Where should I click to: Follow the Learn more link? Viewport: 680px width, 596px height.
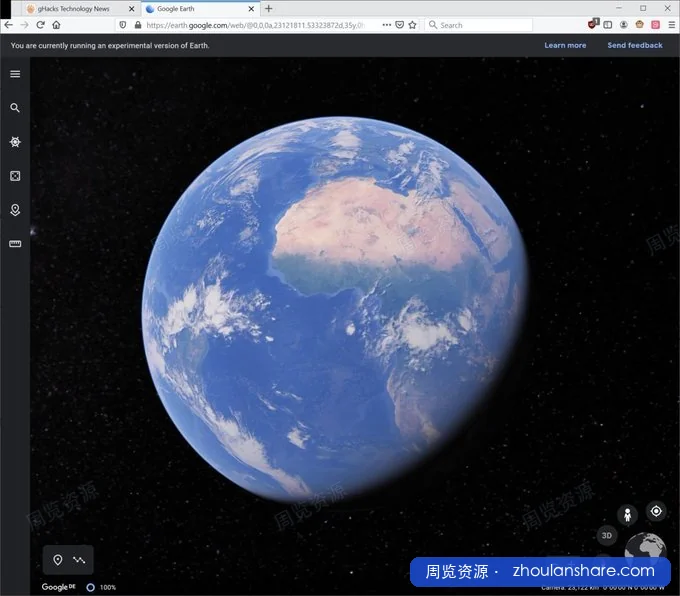click(565, 45)
